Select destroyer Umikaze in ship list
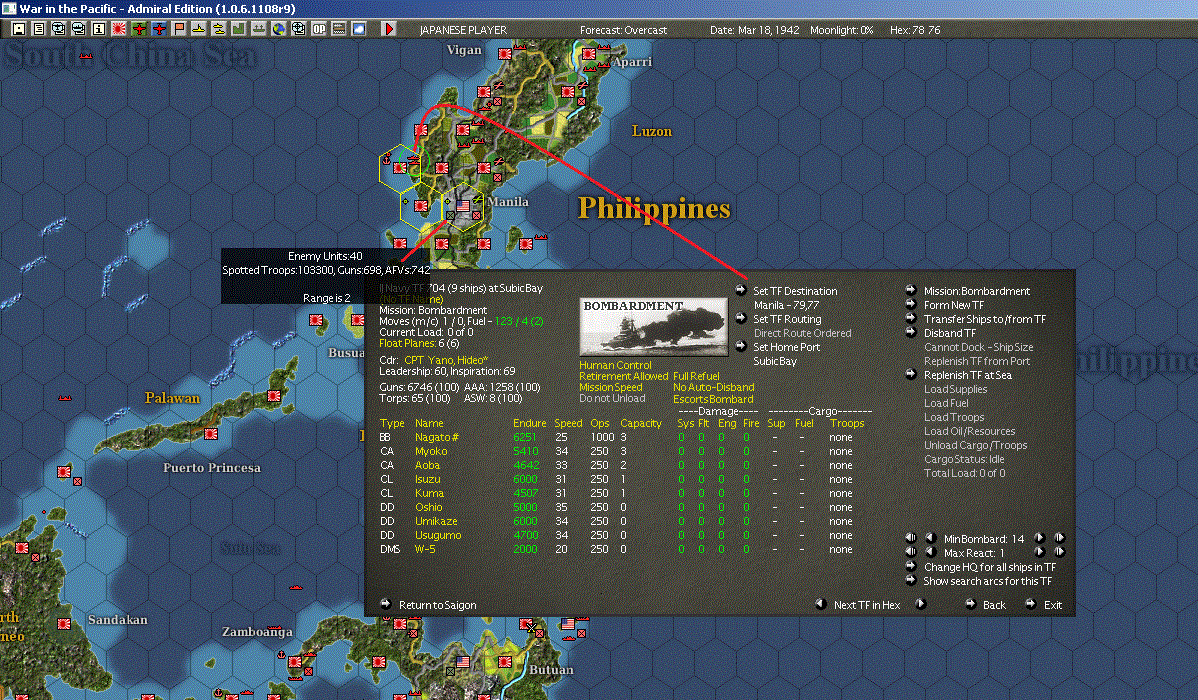1198x700 pixels. click(x=435, y=521)
